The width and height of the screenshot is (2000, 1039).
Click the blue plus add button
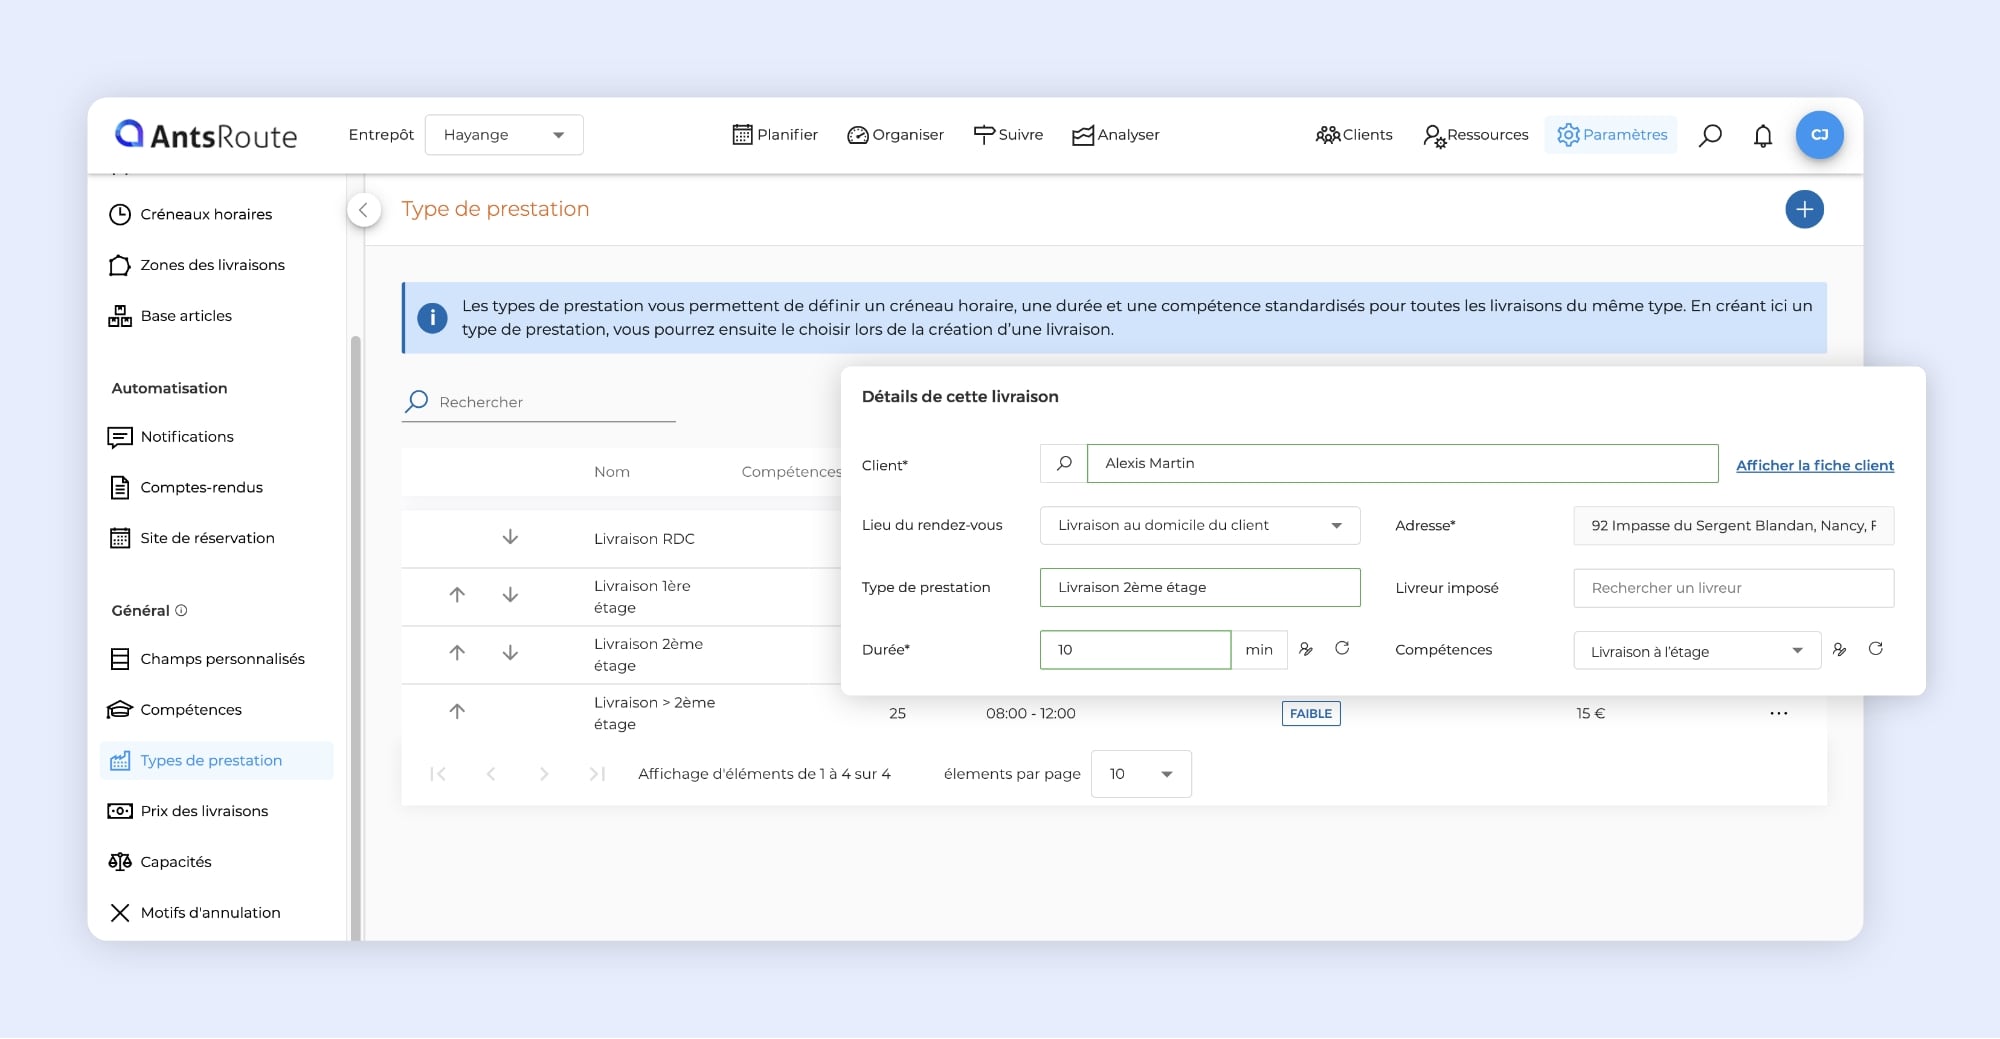[1804, 210]
